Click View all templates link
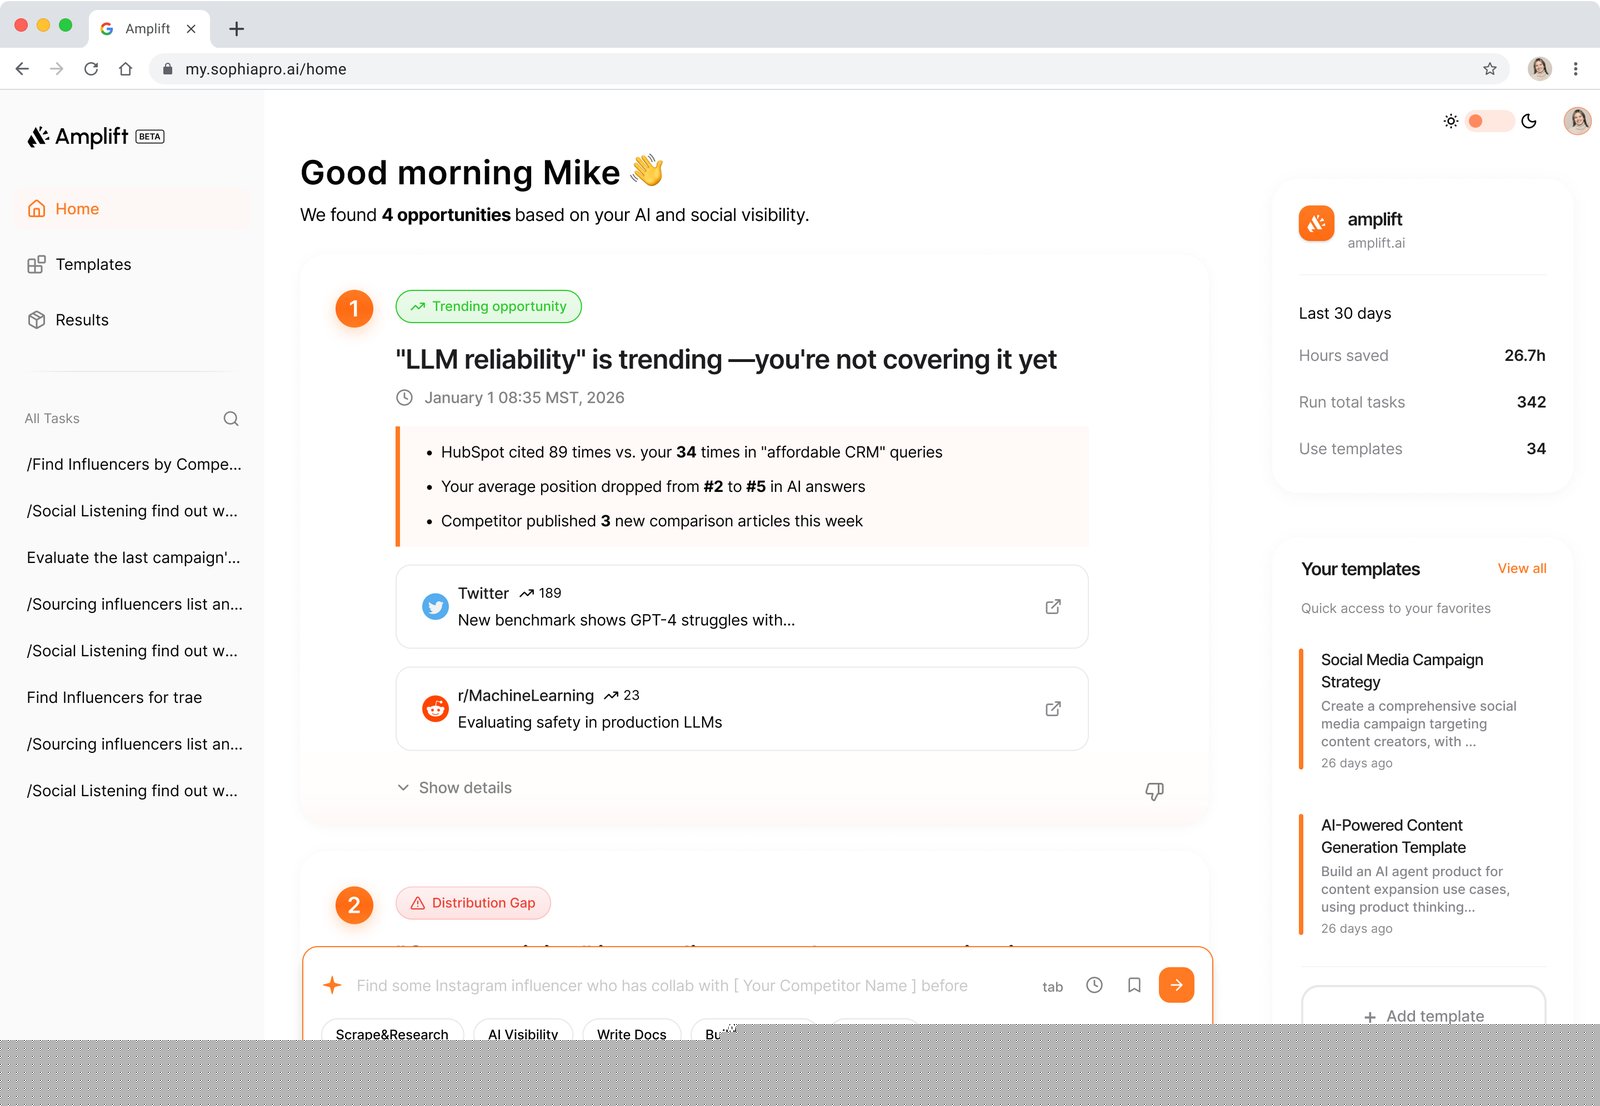The image size is (1600, 1106). click(x=1521, y=568)
